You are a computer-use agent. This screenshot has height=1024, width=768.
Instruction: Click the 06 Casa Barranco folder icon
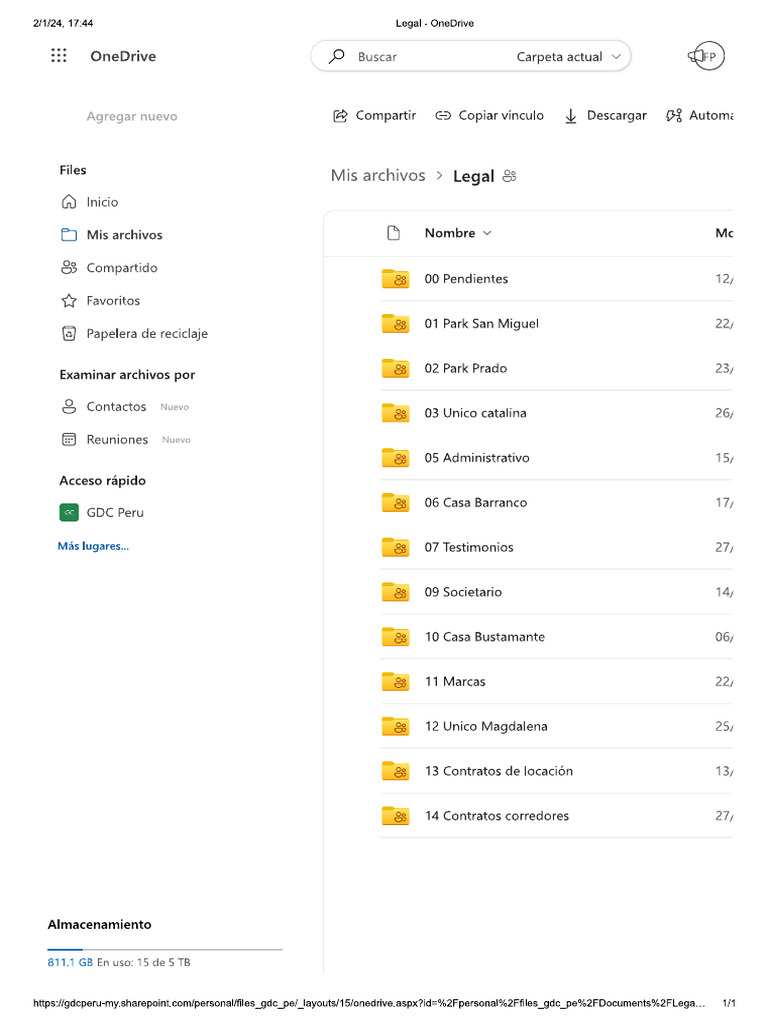tap(395, 502)
